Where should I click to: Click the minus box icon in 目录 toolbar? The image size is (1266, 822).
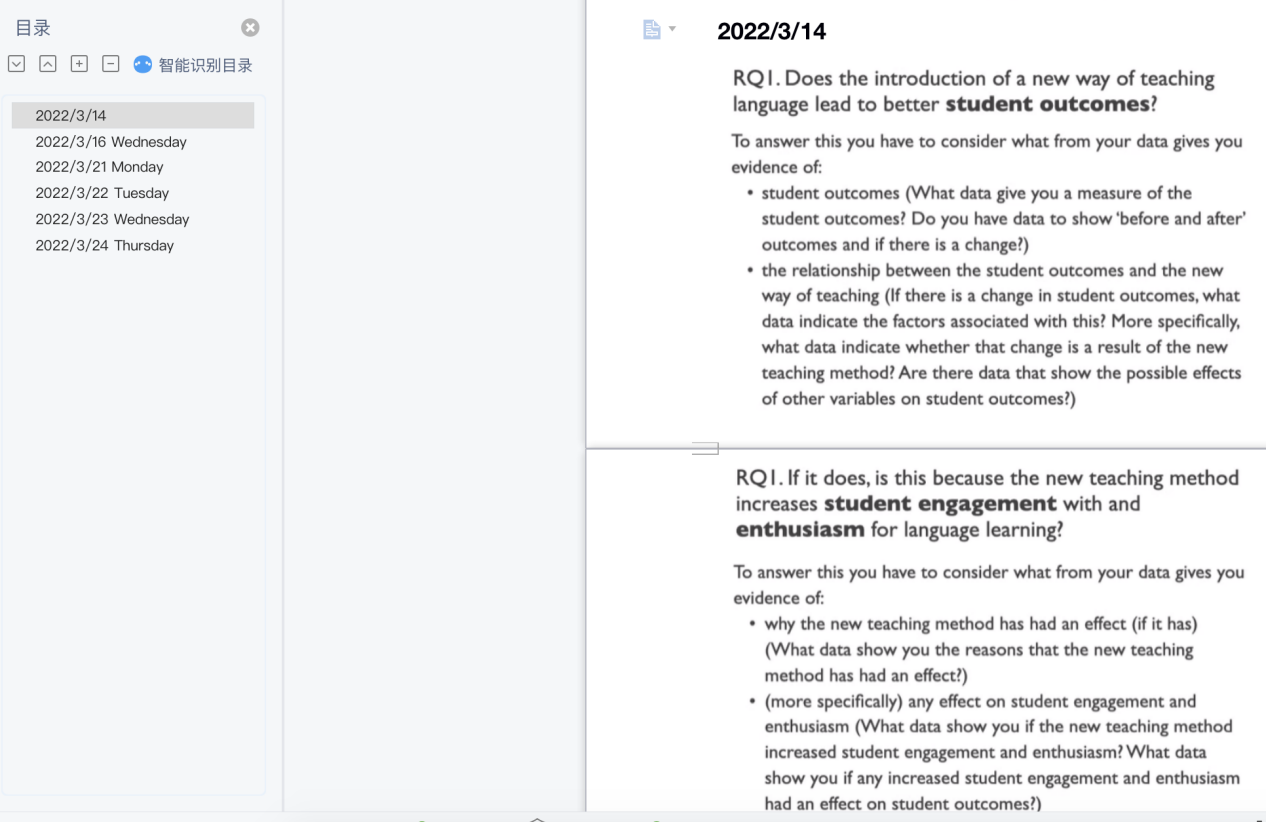point(111,65)
